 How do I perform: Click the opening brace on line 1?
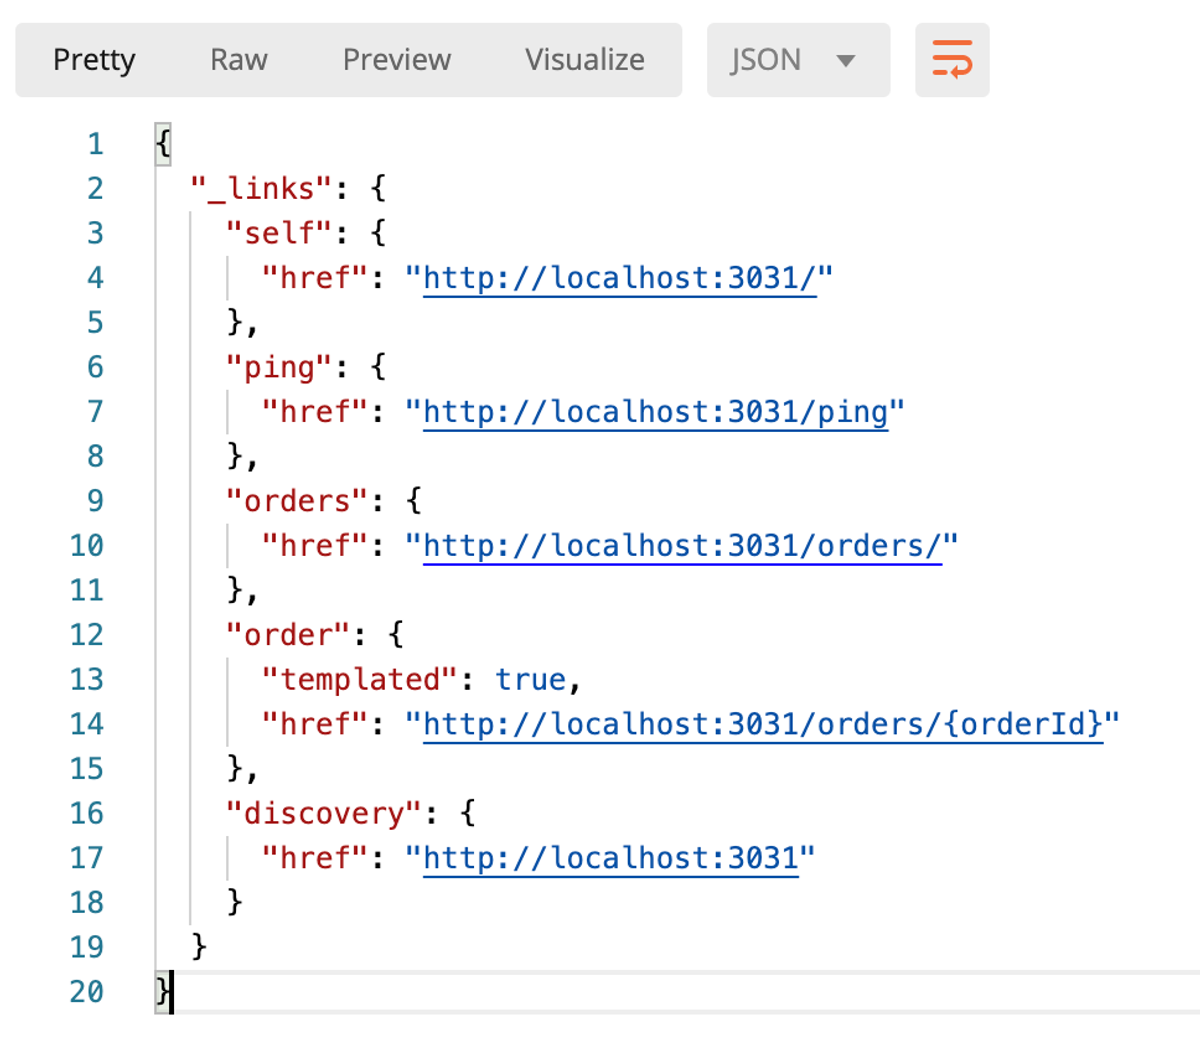pyautogui.click(x=163, y=144)
